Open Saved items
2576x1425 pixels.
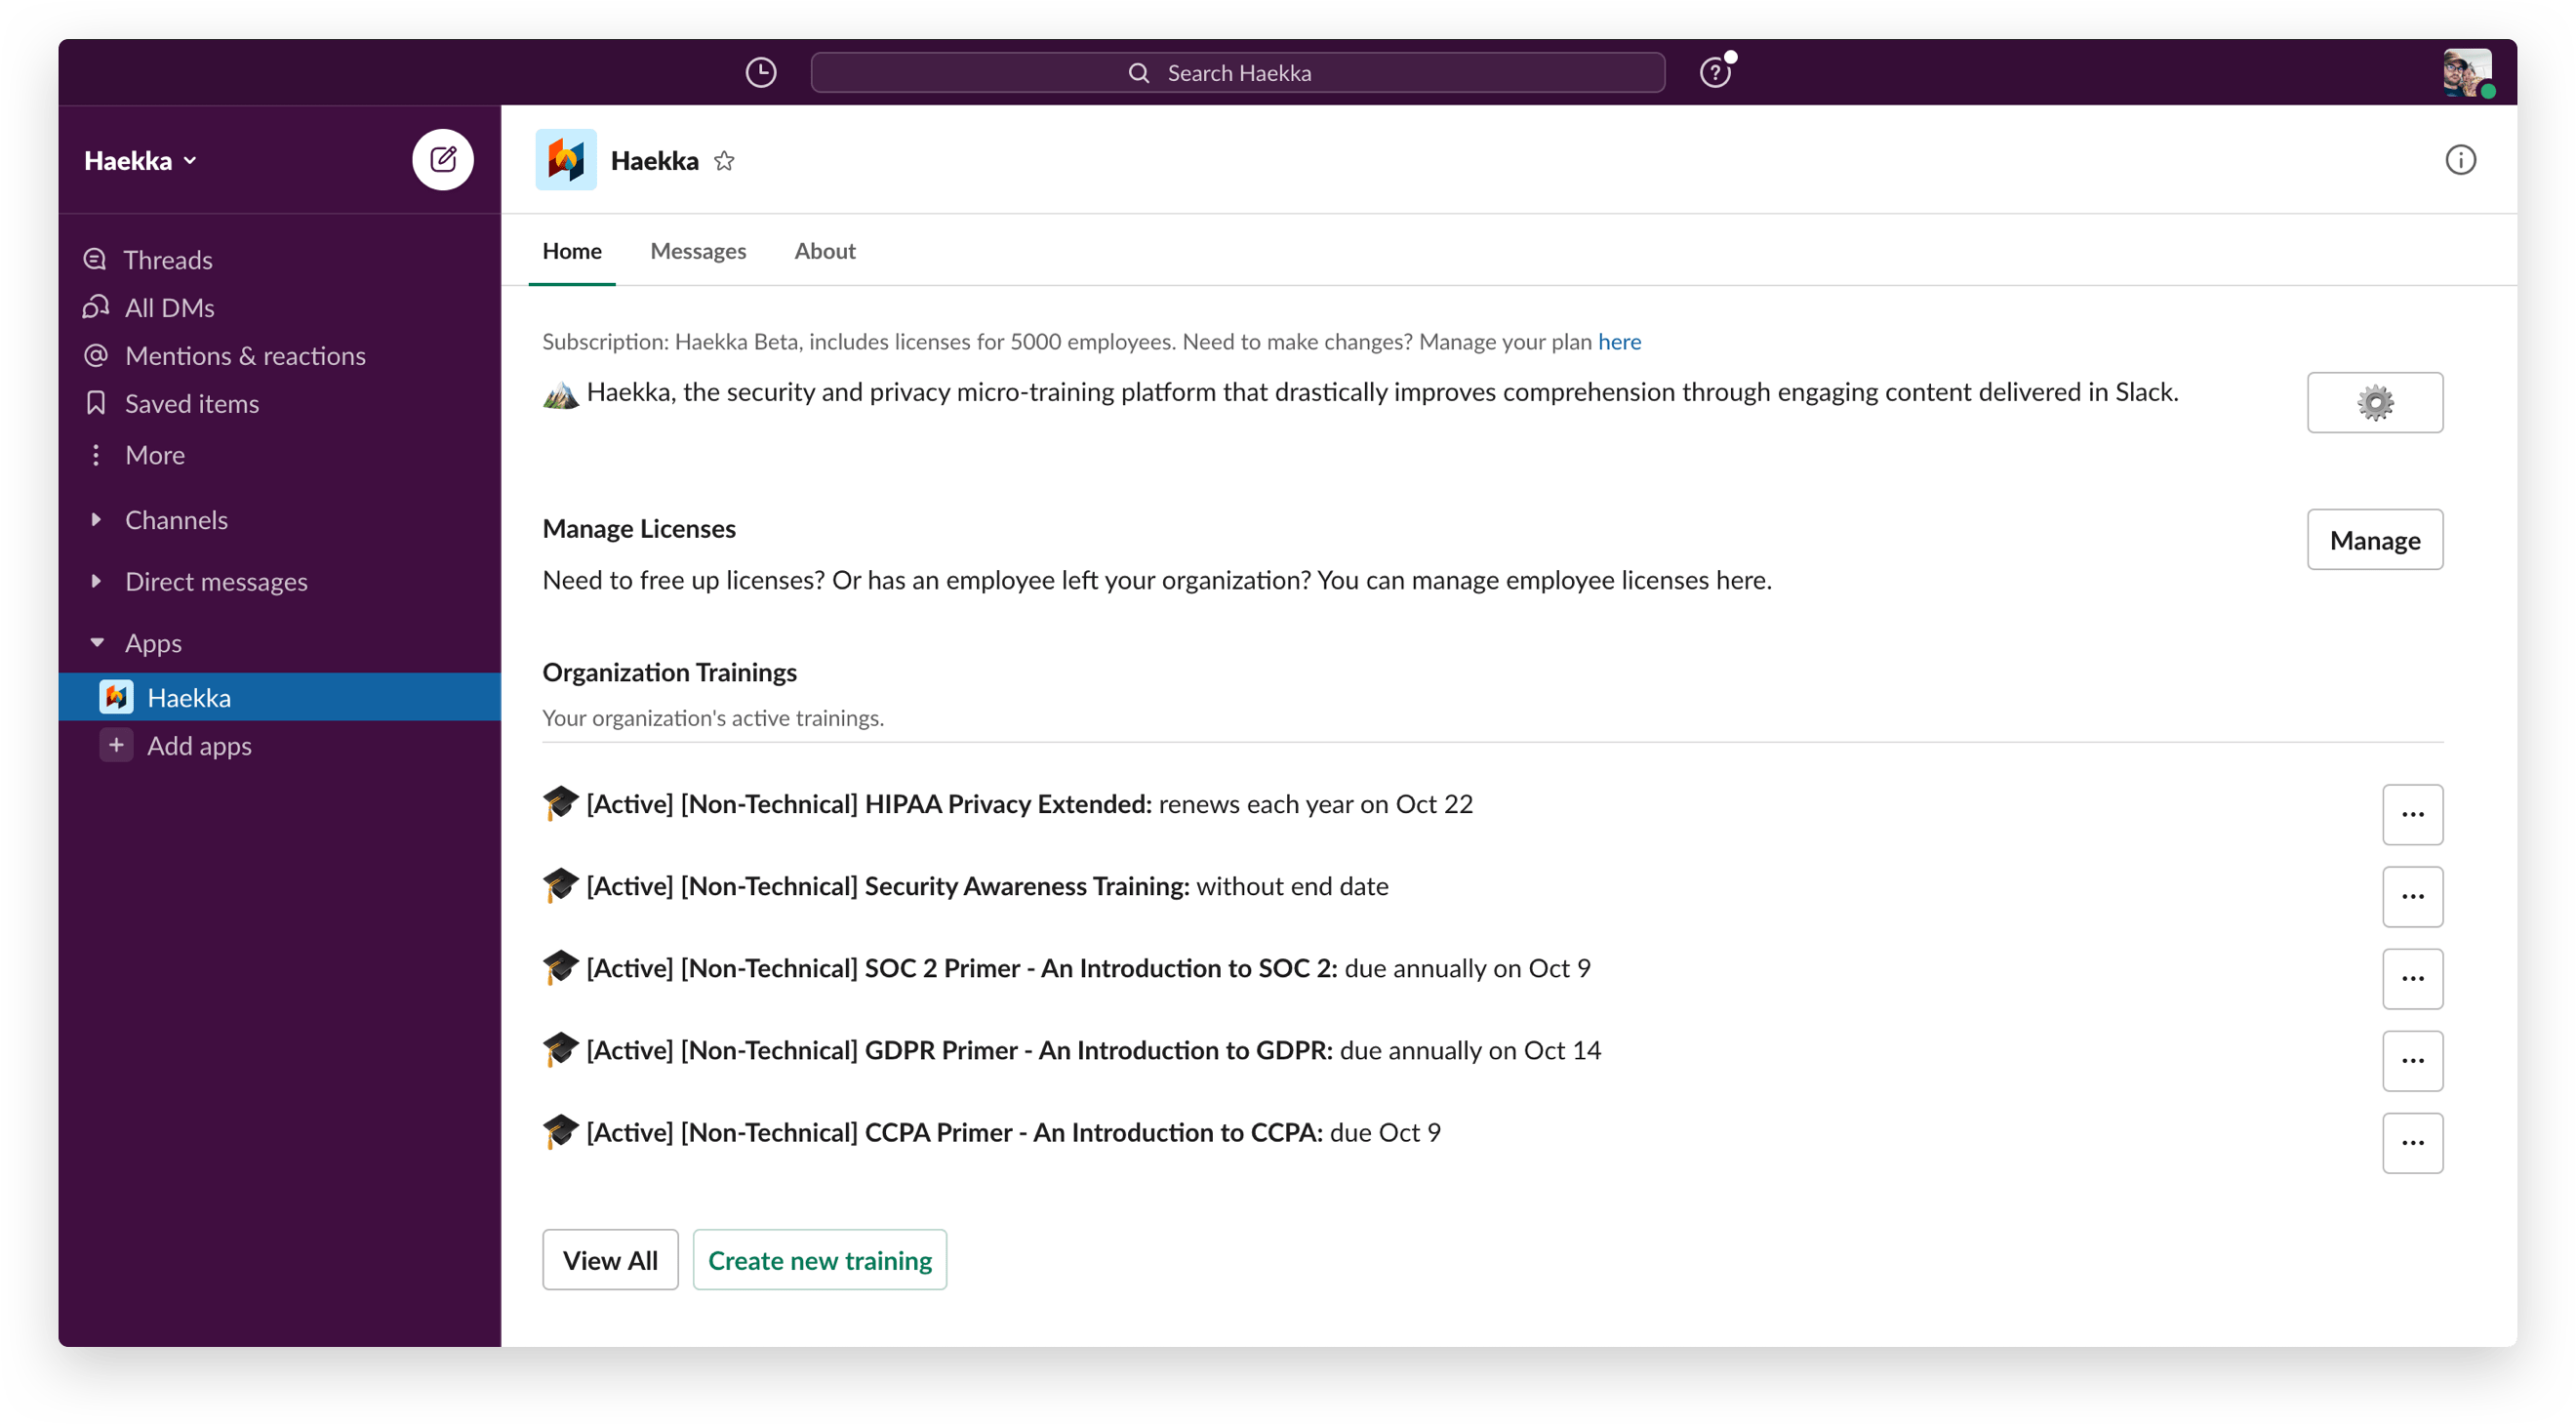tap(192, 403)
